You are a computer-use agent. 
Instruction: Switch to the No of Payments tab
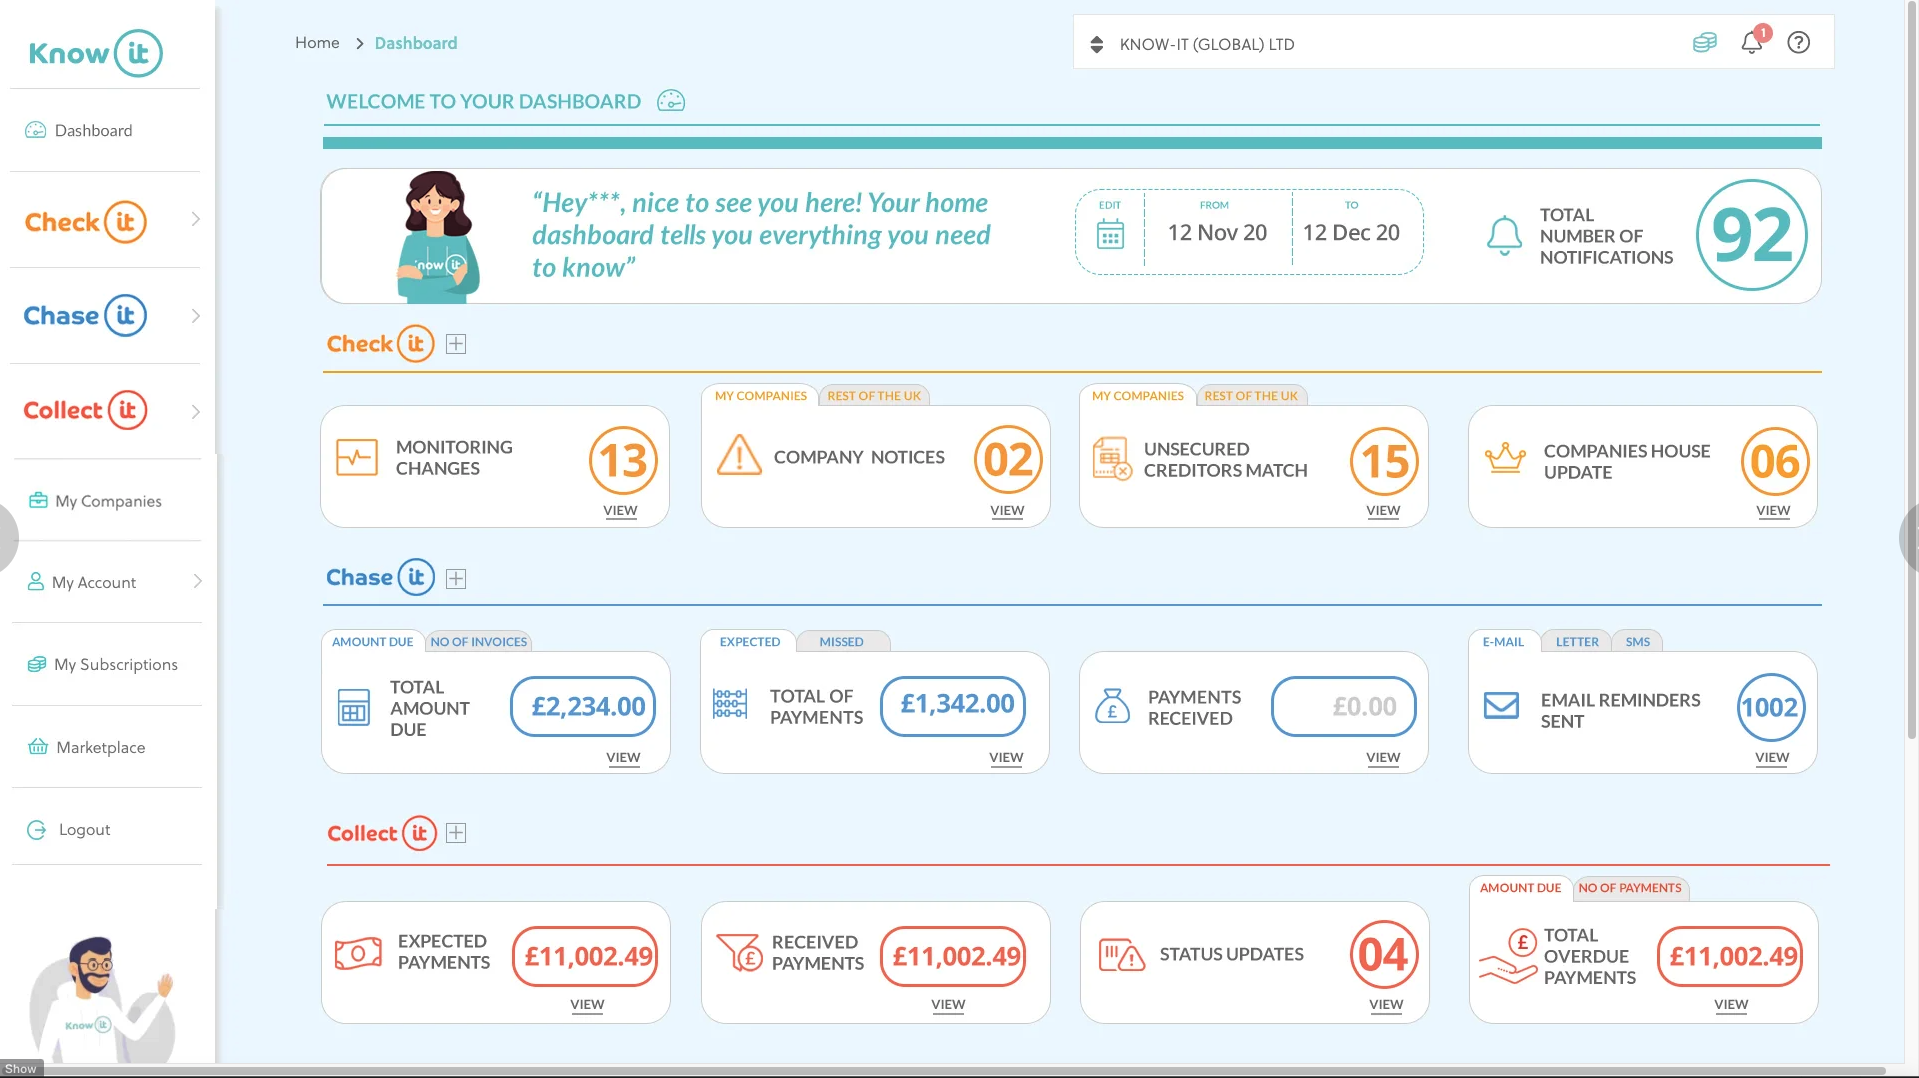click(1630, 888)
